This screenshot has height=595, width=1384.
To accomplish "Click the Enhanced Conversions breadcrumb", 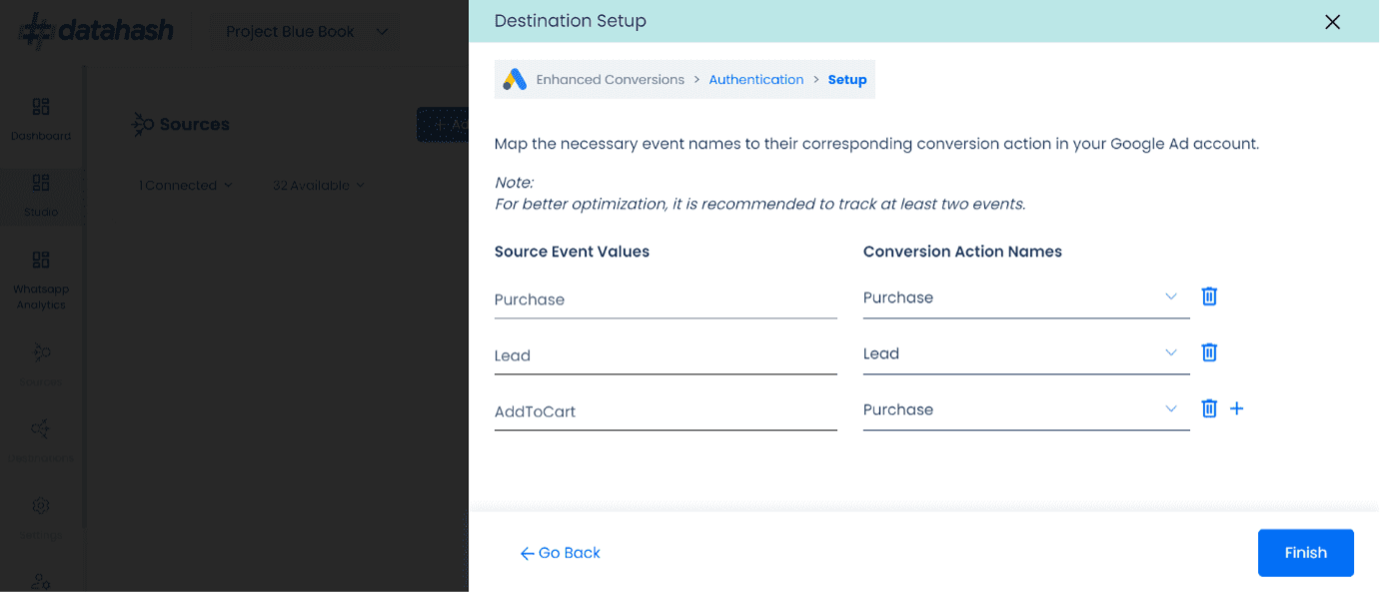I will point(610,80).
